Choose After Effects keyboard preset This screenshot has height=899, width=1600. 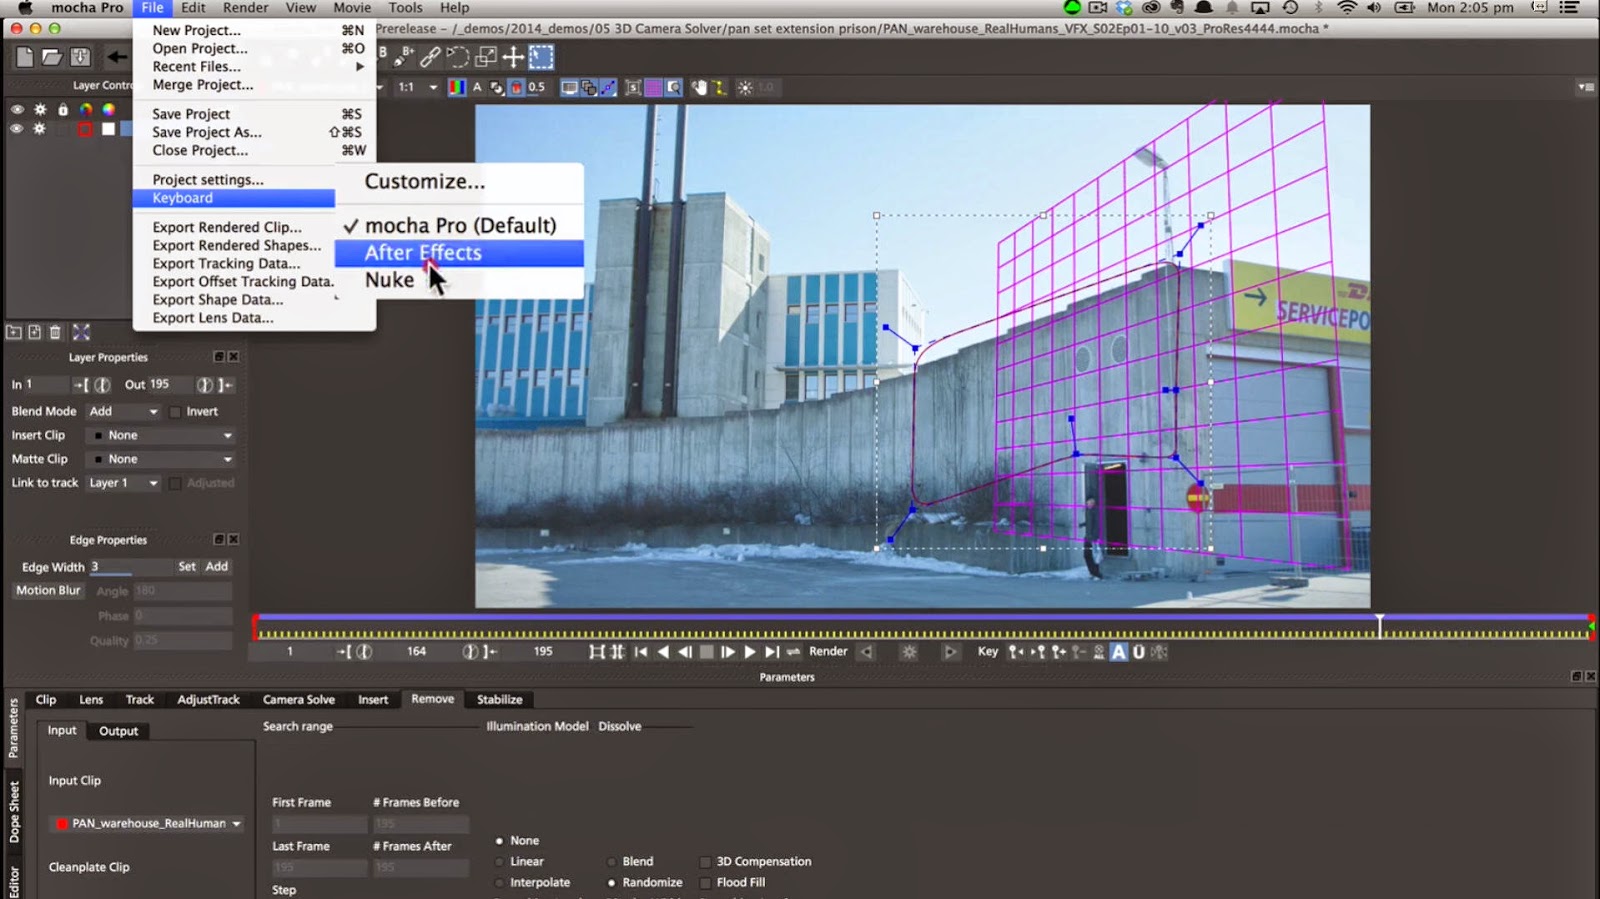(x=459, y=253)
